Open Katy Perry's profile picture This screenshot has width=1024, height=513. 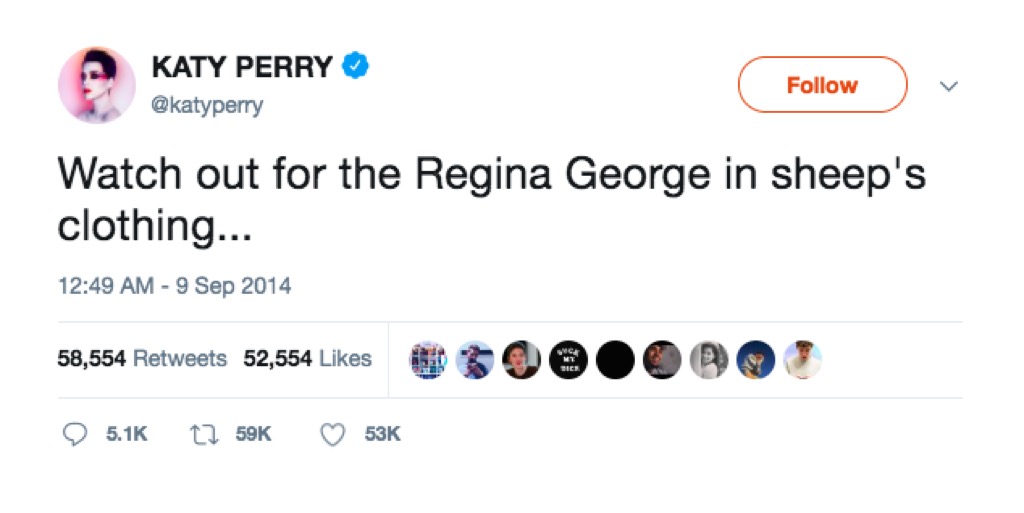point(97,85)
